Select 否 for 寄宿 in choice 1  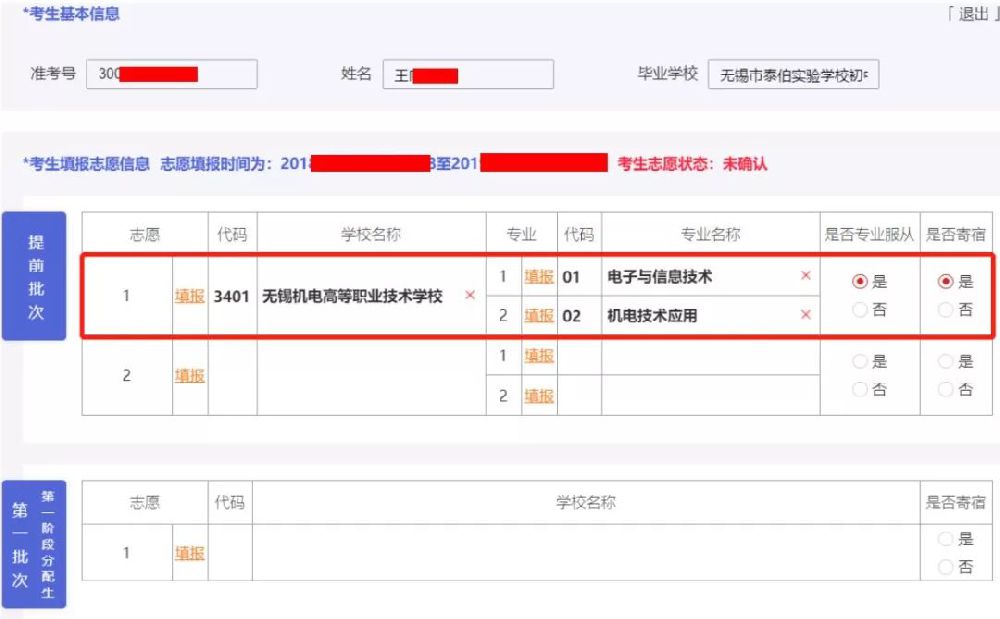(946, 310)
